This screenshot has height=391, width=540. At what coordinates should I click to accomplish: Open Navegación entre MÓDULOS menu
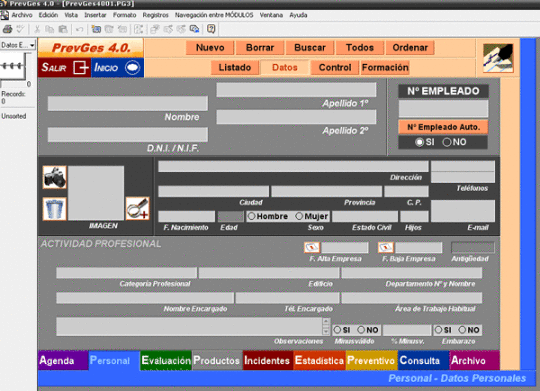214,15
